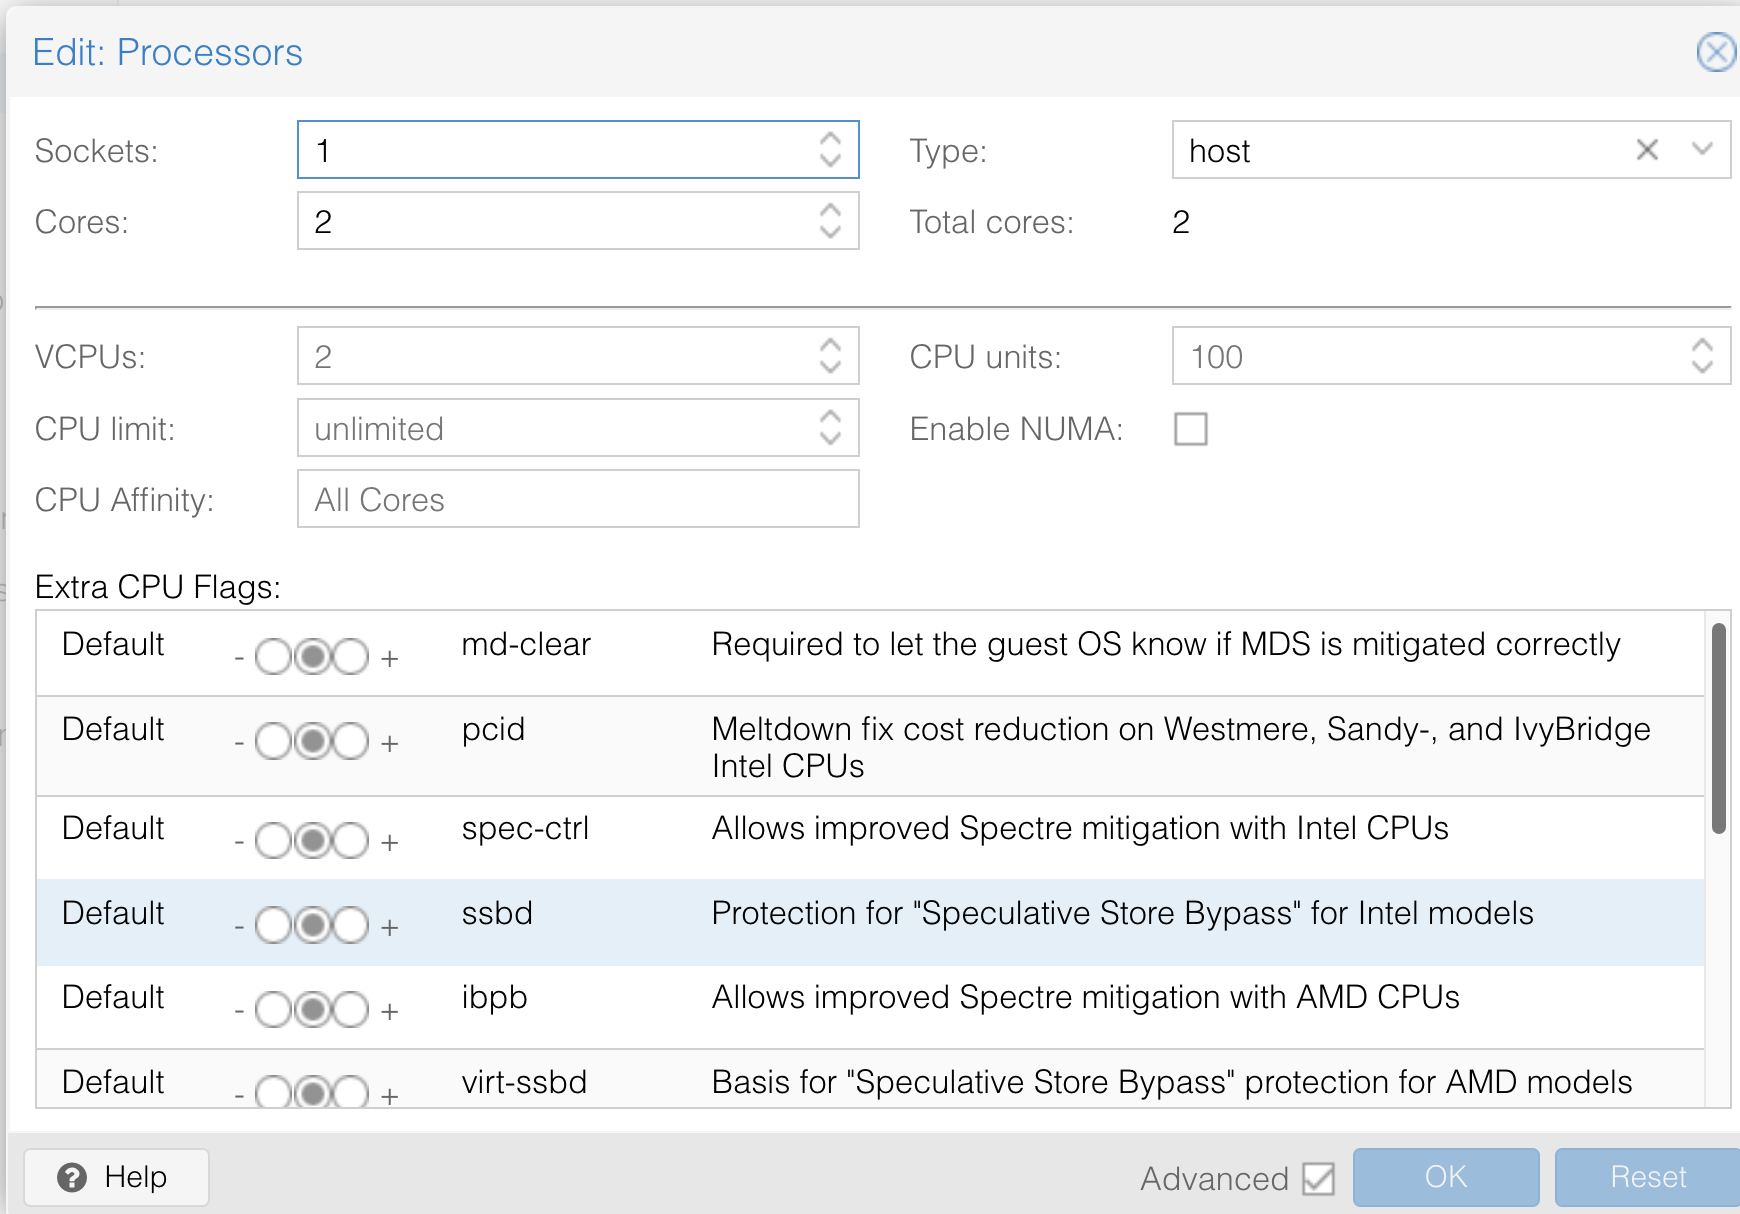Screen dimensions: 1740x1214
Task: Raise the CPU limit value
Action: click(x=830, y=417)
